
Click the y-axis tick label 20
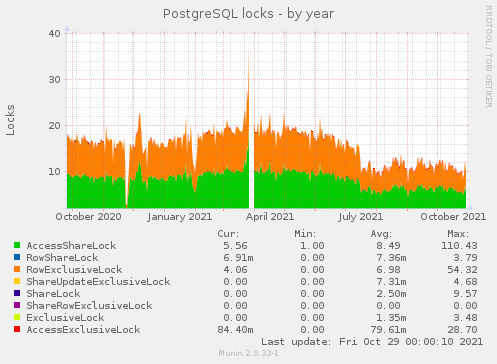point(55,125)
